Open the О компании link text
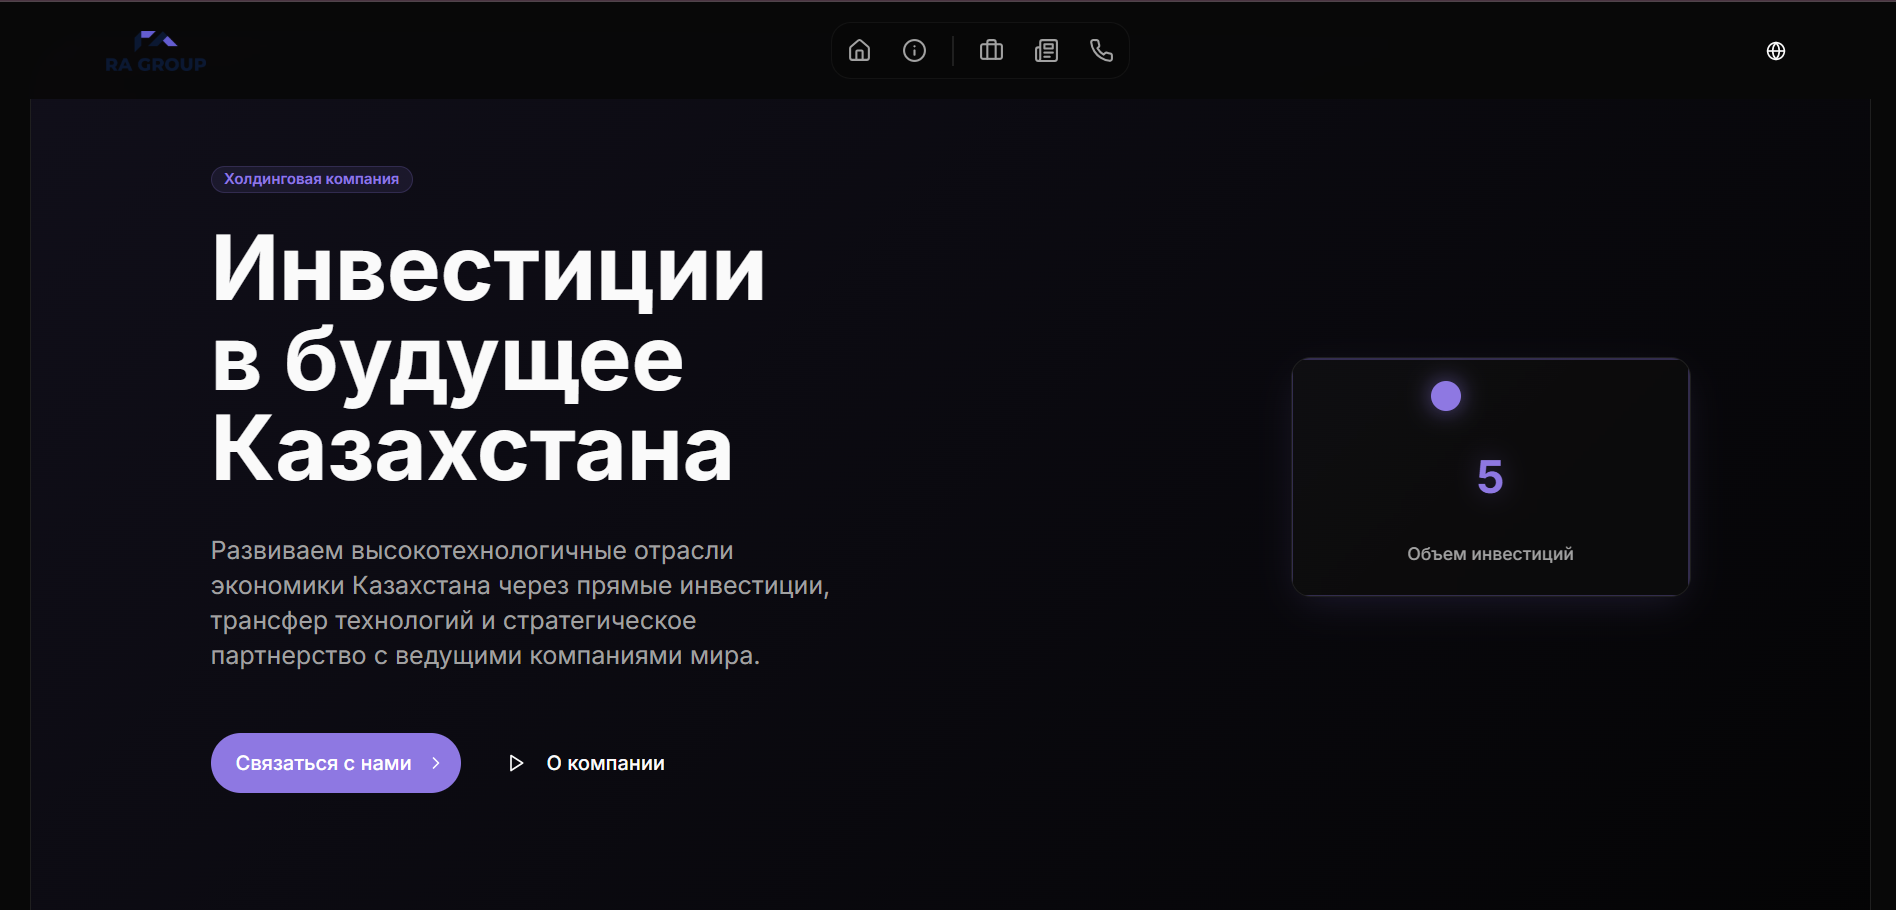Image resolution: width=1896 pixels, height=910 pixels. [605, 763]
